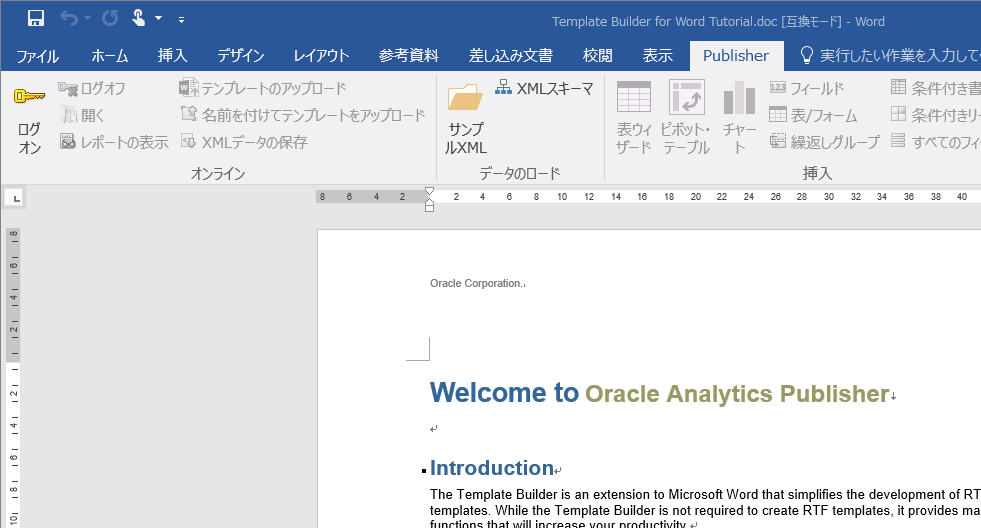Click the Save icon in quick access toolbar

(36, 19)
